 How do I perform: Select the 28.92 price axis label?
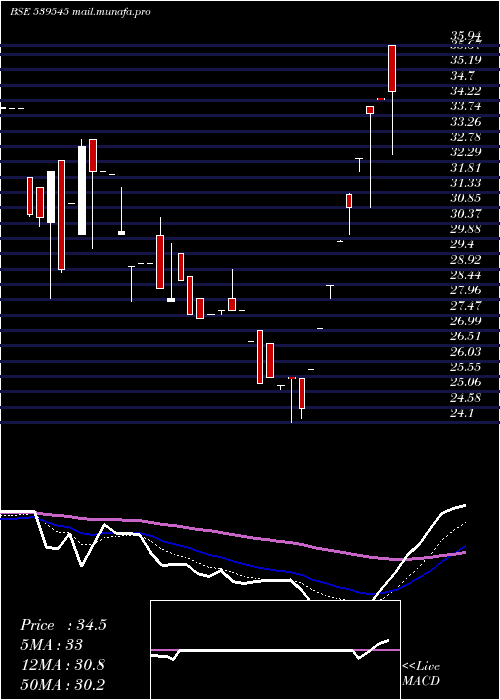(x=465, y=260)
